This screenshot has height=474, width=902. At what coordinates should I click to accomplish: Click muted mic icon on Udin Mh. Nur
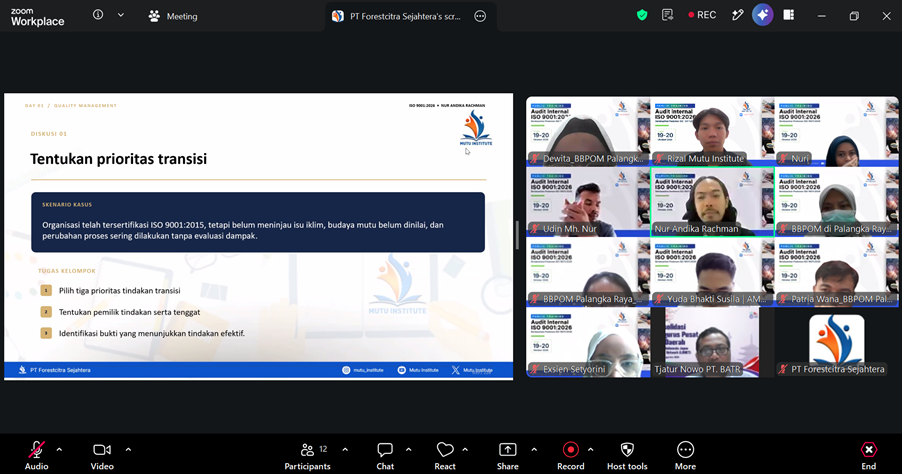click(x=534, y=229)
